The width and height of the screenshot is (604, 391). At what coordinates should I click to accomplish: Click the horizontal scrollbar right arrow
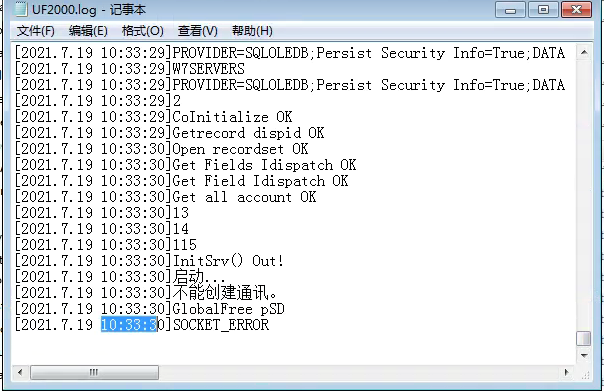tap(566, 372)
